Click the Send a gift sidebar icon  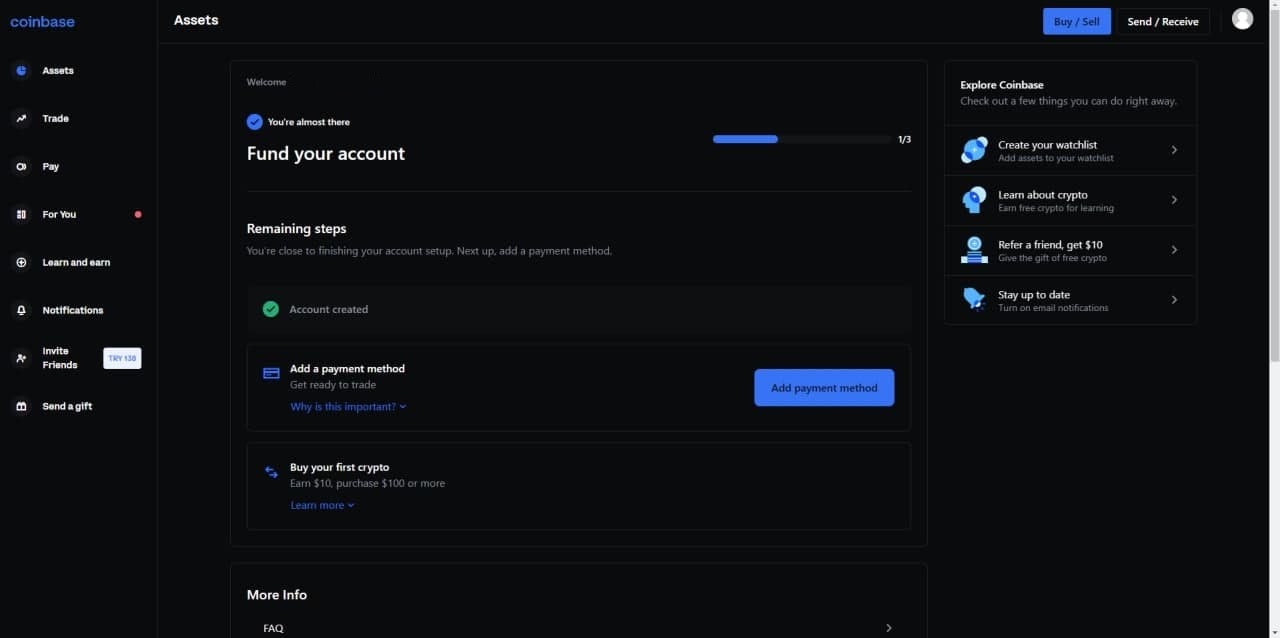tap(20, 406)
